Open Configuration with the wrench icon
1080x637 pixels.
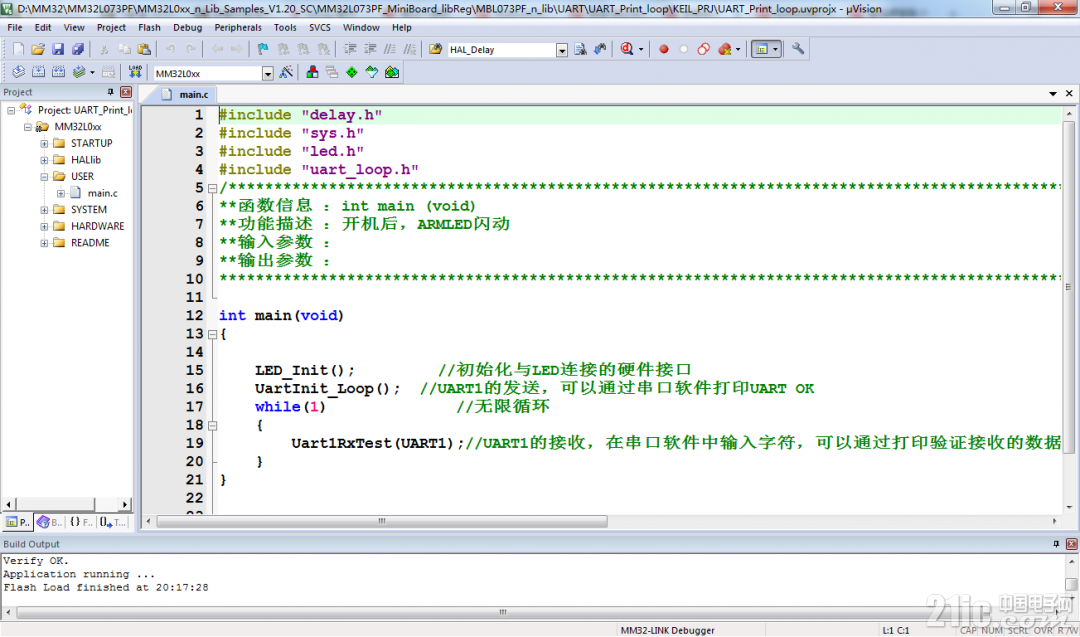[798, 50]
